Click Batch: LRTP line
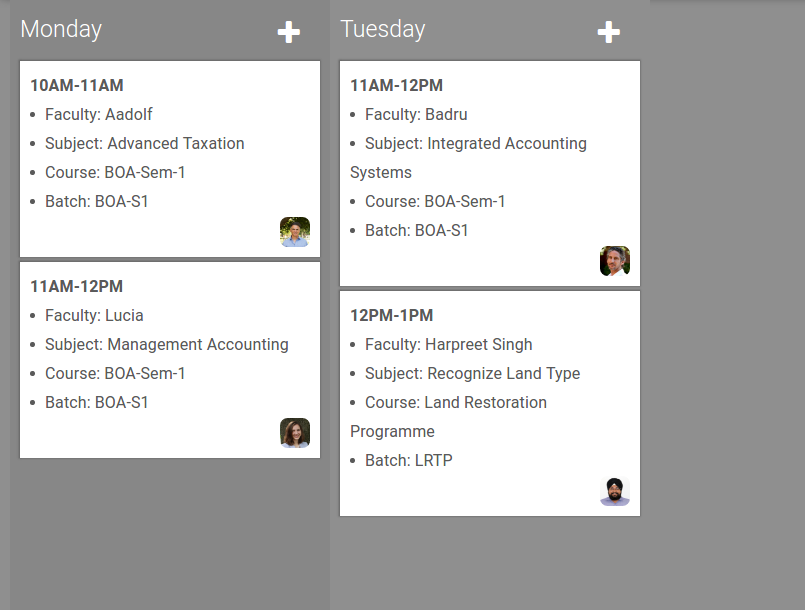Image resolution: width=805 pixels, height=610 pixels. [x=409, y=460]
